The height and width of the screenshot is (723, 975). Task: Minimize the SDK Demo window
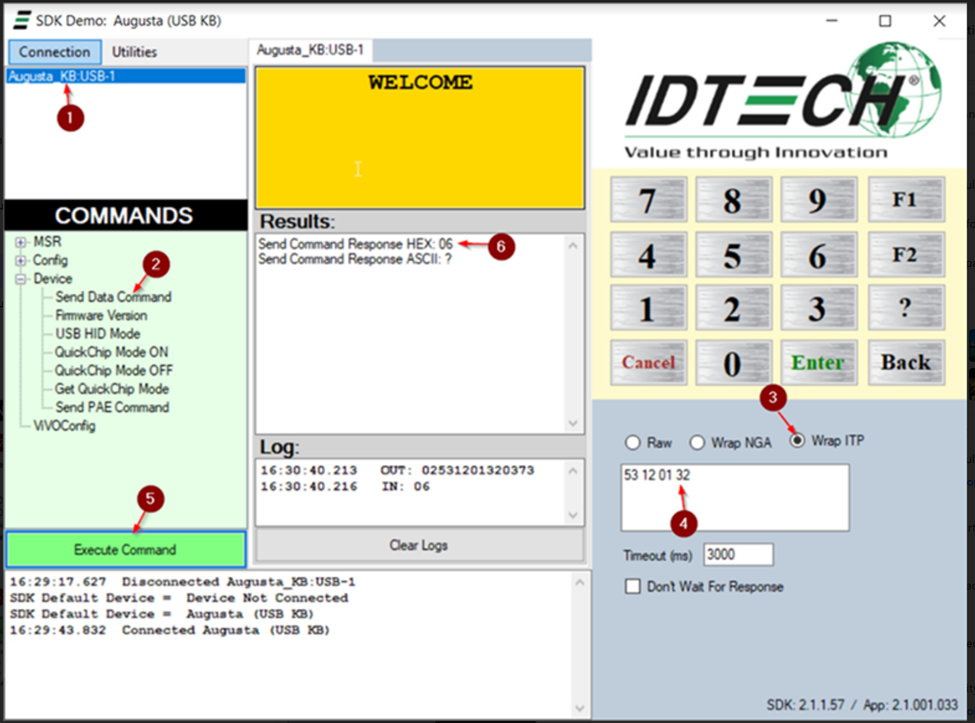[831, 21]
